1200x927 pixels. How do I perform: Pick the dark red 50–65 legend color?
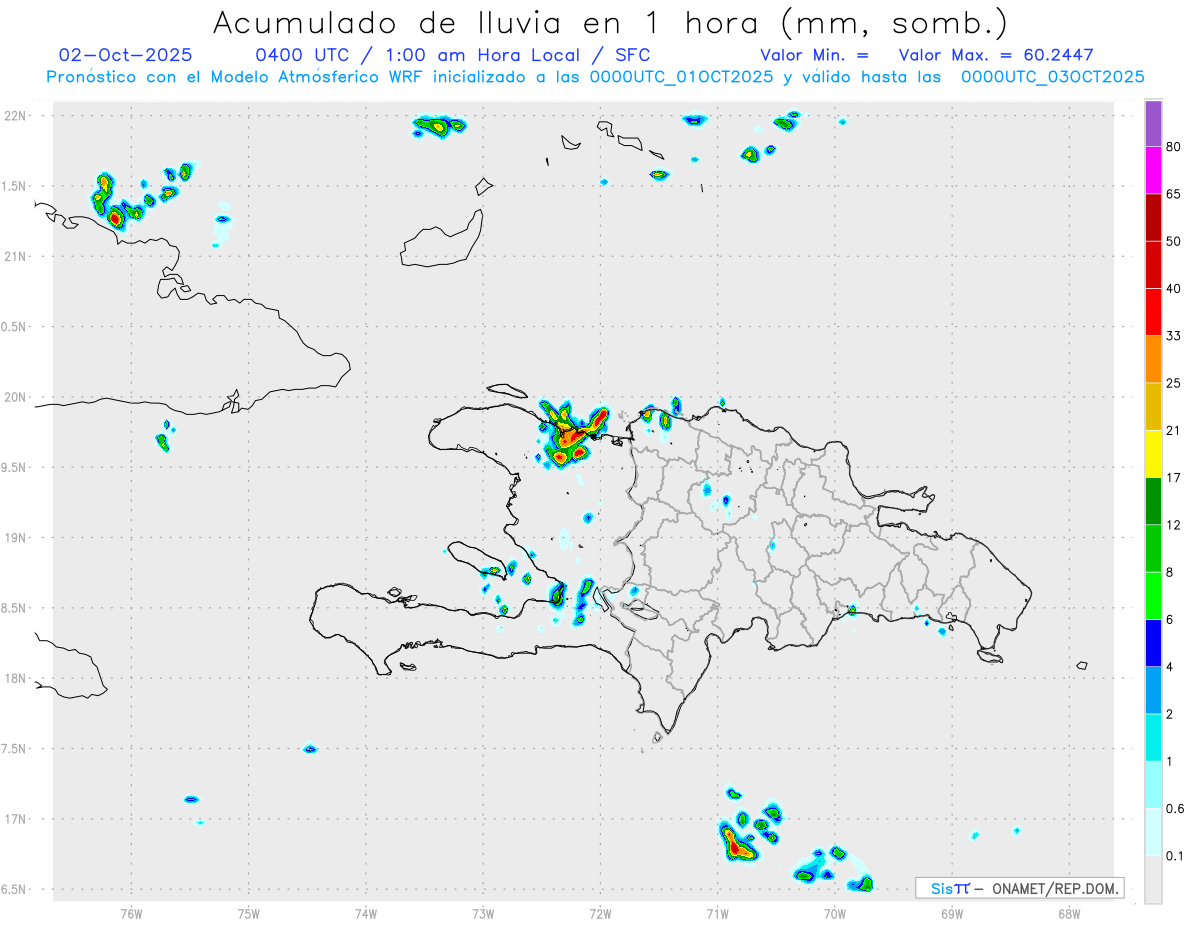click(1153, 218)
